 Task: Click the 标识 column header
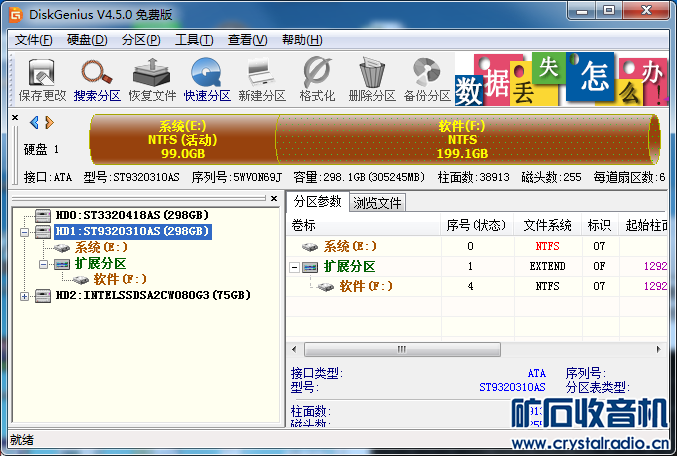(x=599, y=225)
